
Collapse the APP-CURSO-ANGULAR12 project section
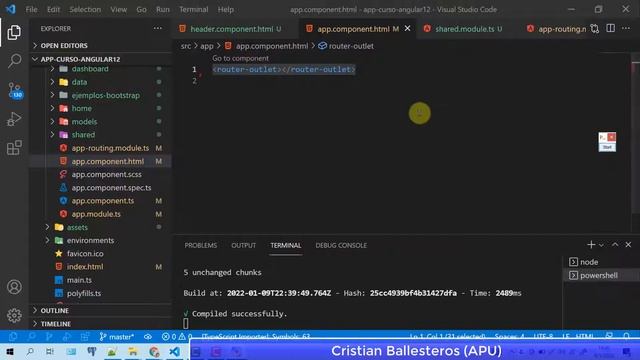[x=100, y=59]
